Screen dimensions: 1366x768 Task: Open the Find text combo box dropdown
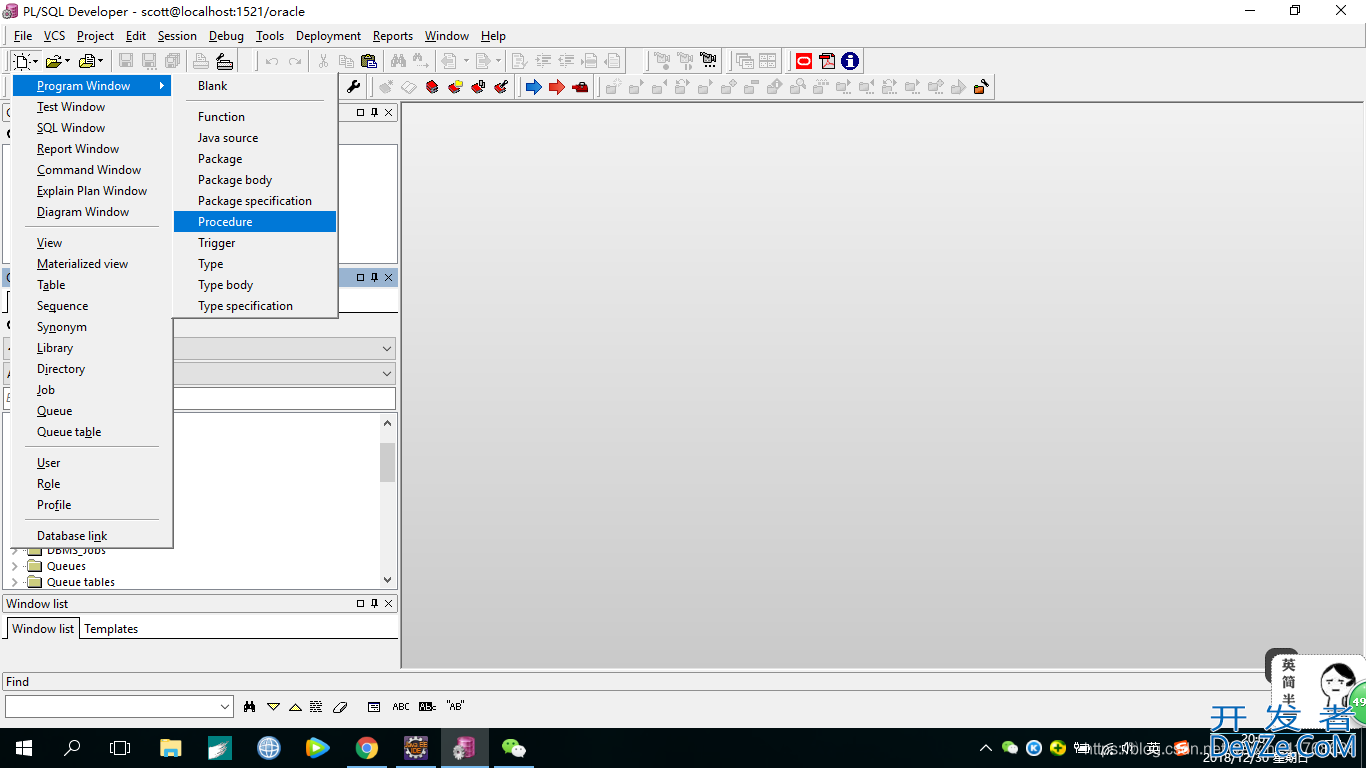(225, 707)
